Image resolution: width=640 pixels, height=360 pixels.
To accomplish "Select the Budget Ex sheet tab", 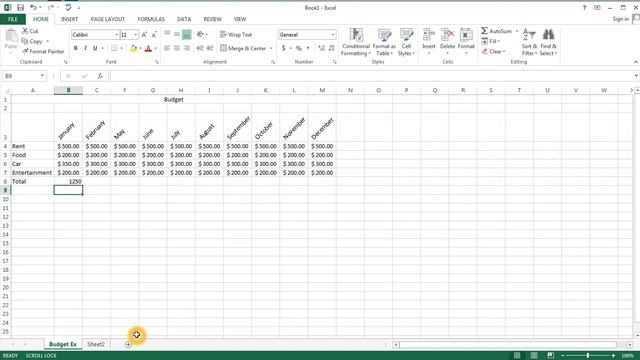I will (62, 344).
